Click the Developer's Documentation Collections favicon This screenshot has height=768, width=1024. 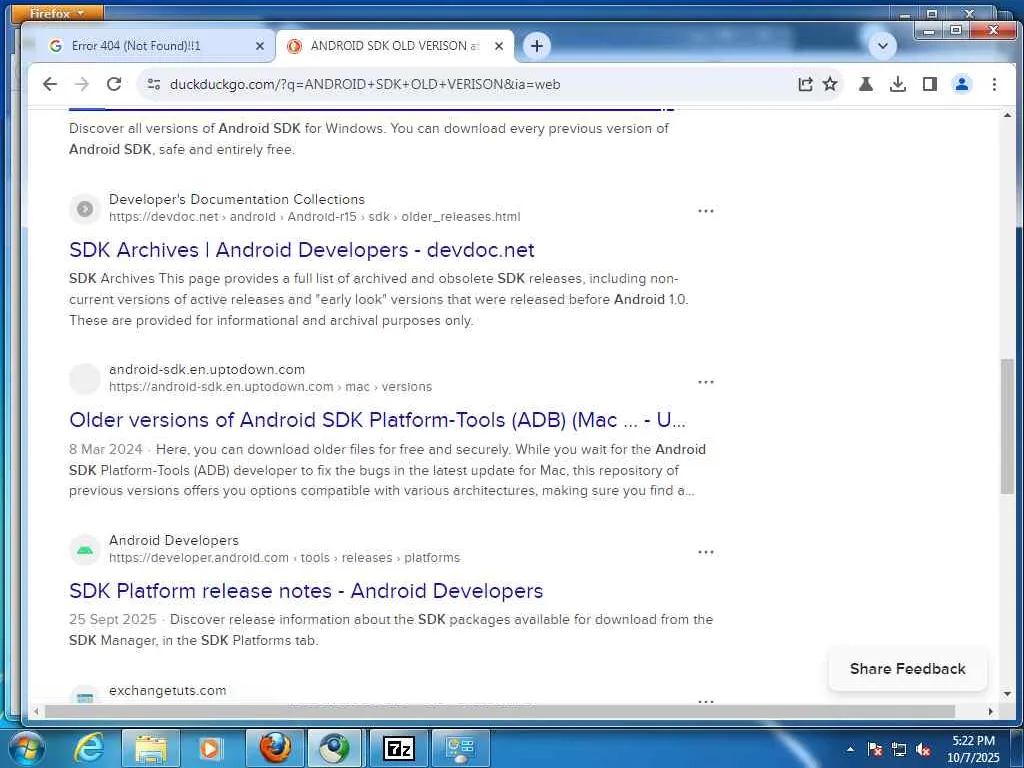pos(85,208)
